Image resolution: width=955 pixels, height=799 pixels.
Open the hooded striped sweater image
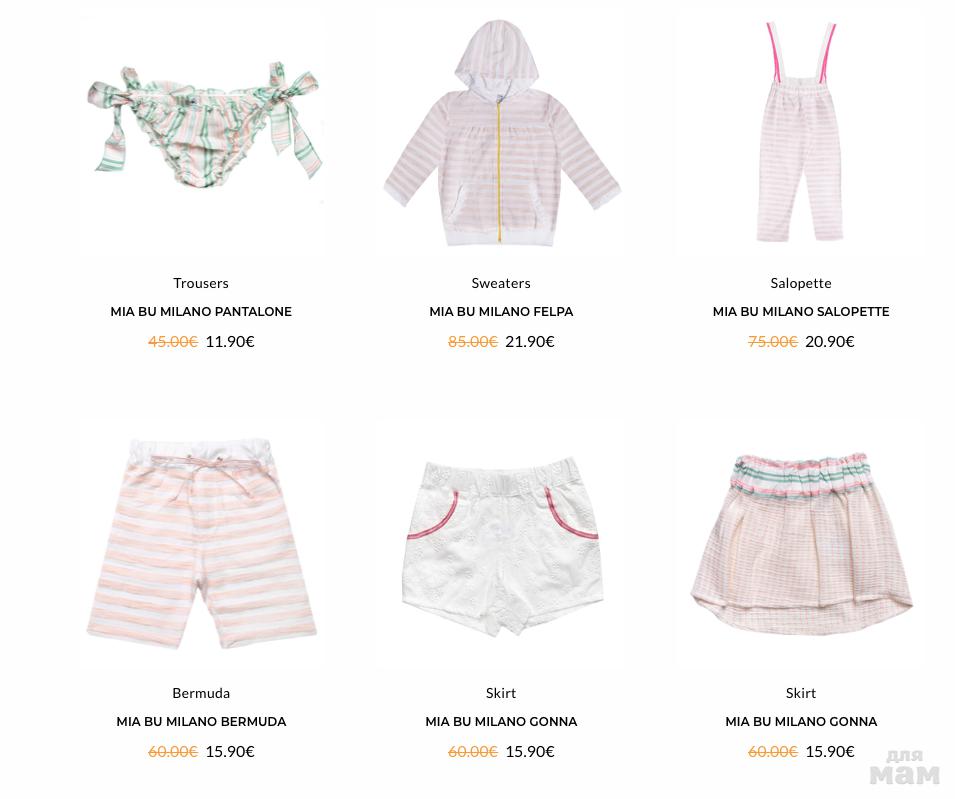coord(502,133)
